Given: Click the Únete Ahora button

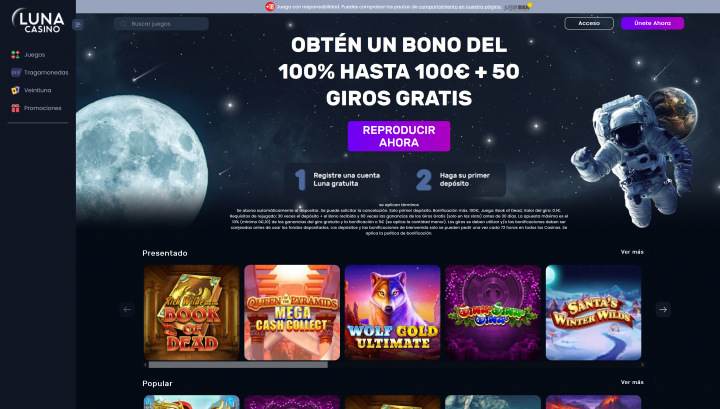Looking at the screenshot, I should [x=652, y=23].
